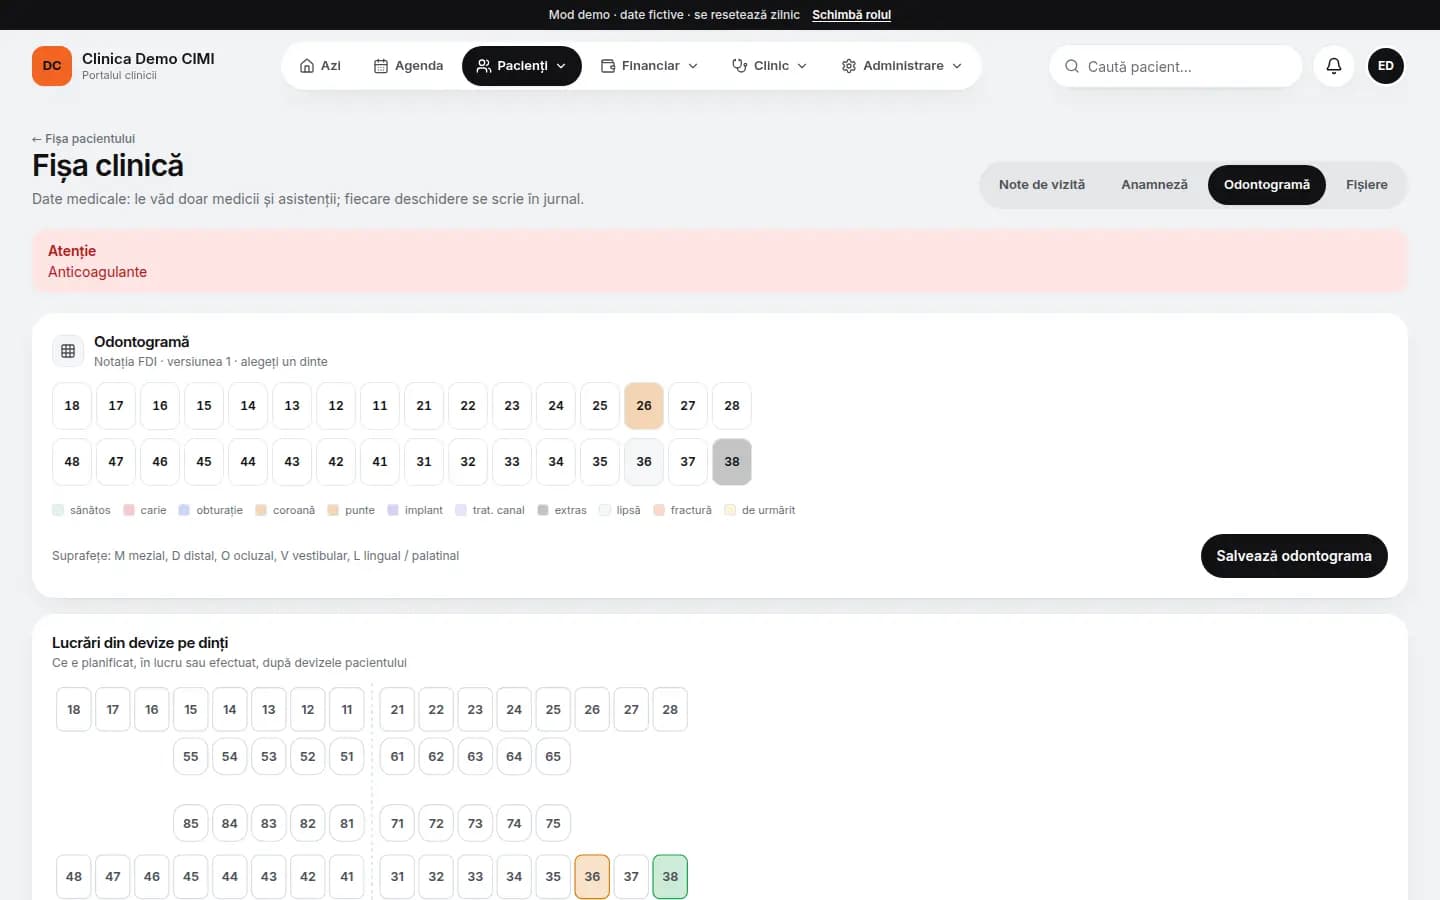Click the sănătos legend color swatch
The height and width of the screenshot is (900, 1440).
[58, 510]
